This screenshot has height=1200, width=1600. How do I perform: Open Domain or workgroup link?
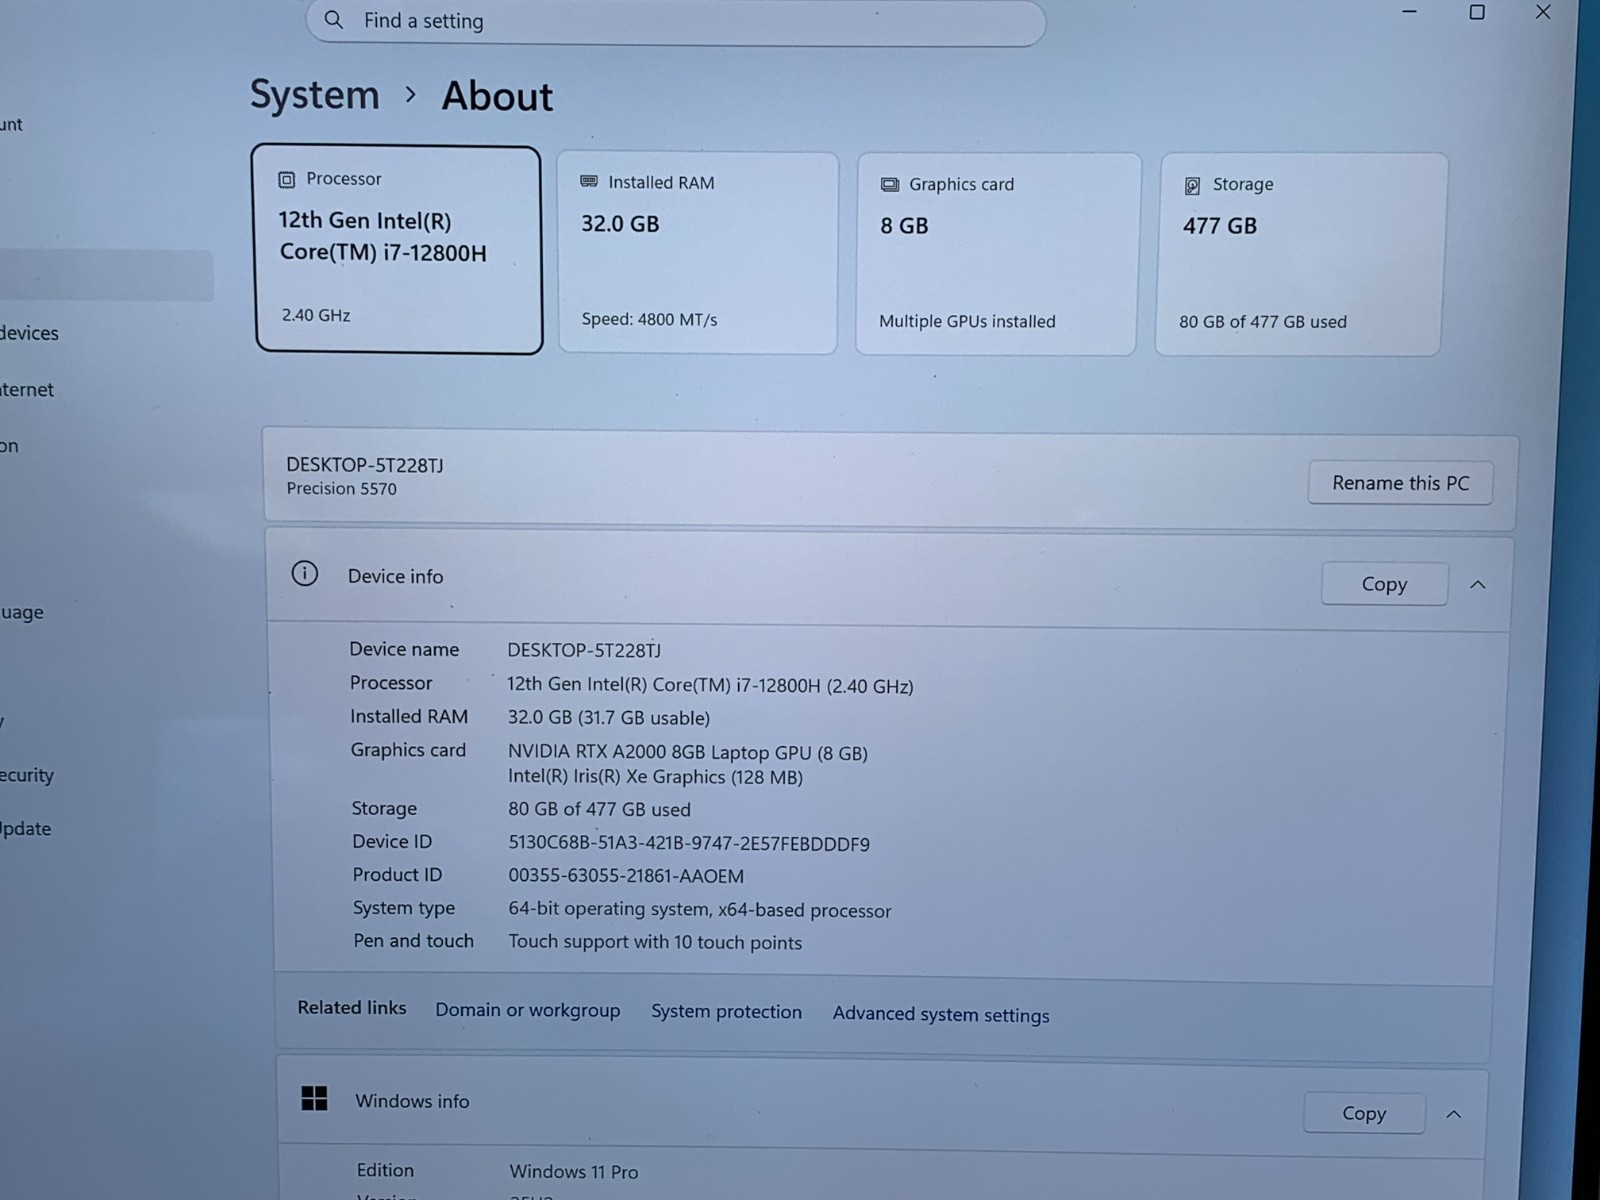pyautogui.click(x=527, y=1010)
